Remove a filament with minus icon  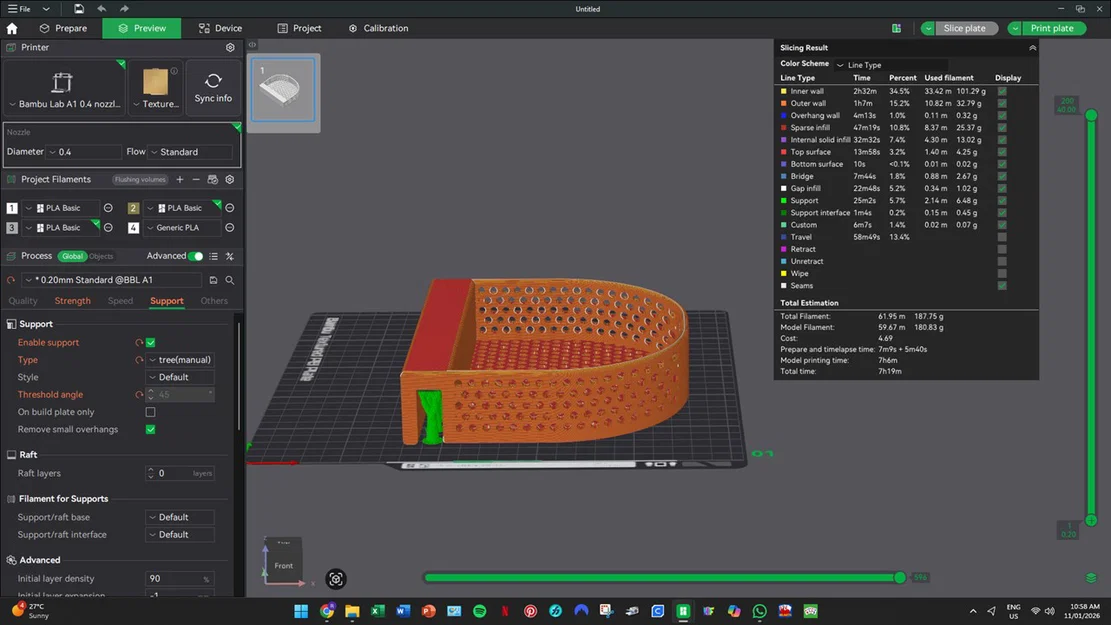196,179
